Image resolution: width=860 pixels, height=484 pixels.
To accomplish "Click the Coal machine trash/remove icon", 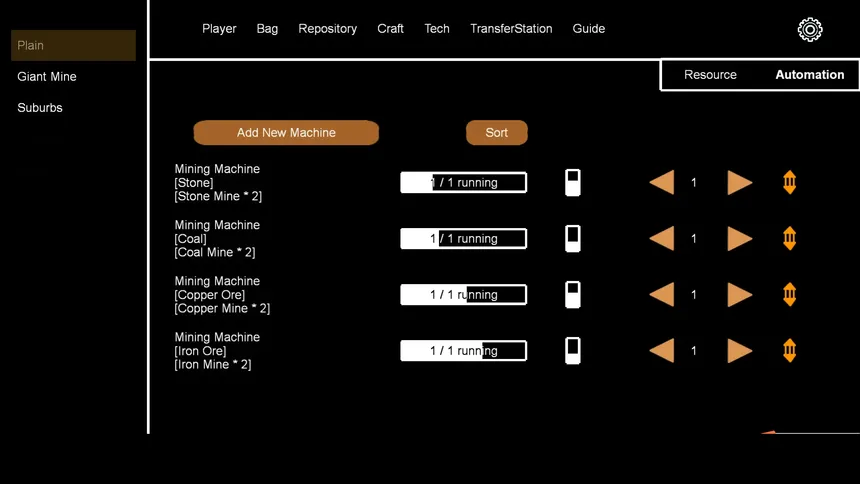I will tap(789, 239).
